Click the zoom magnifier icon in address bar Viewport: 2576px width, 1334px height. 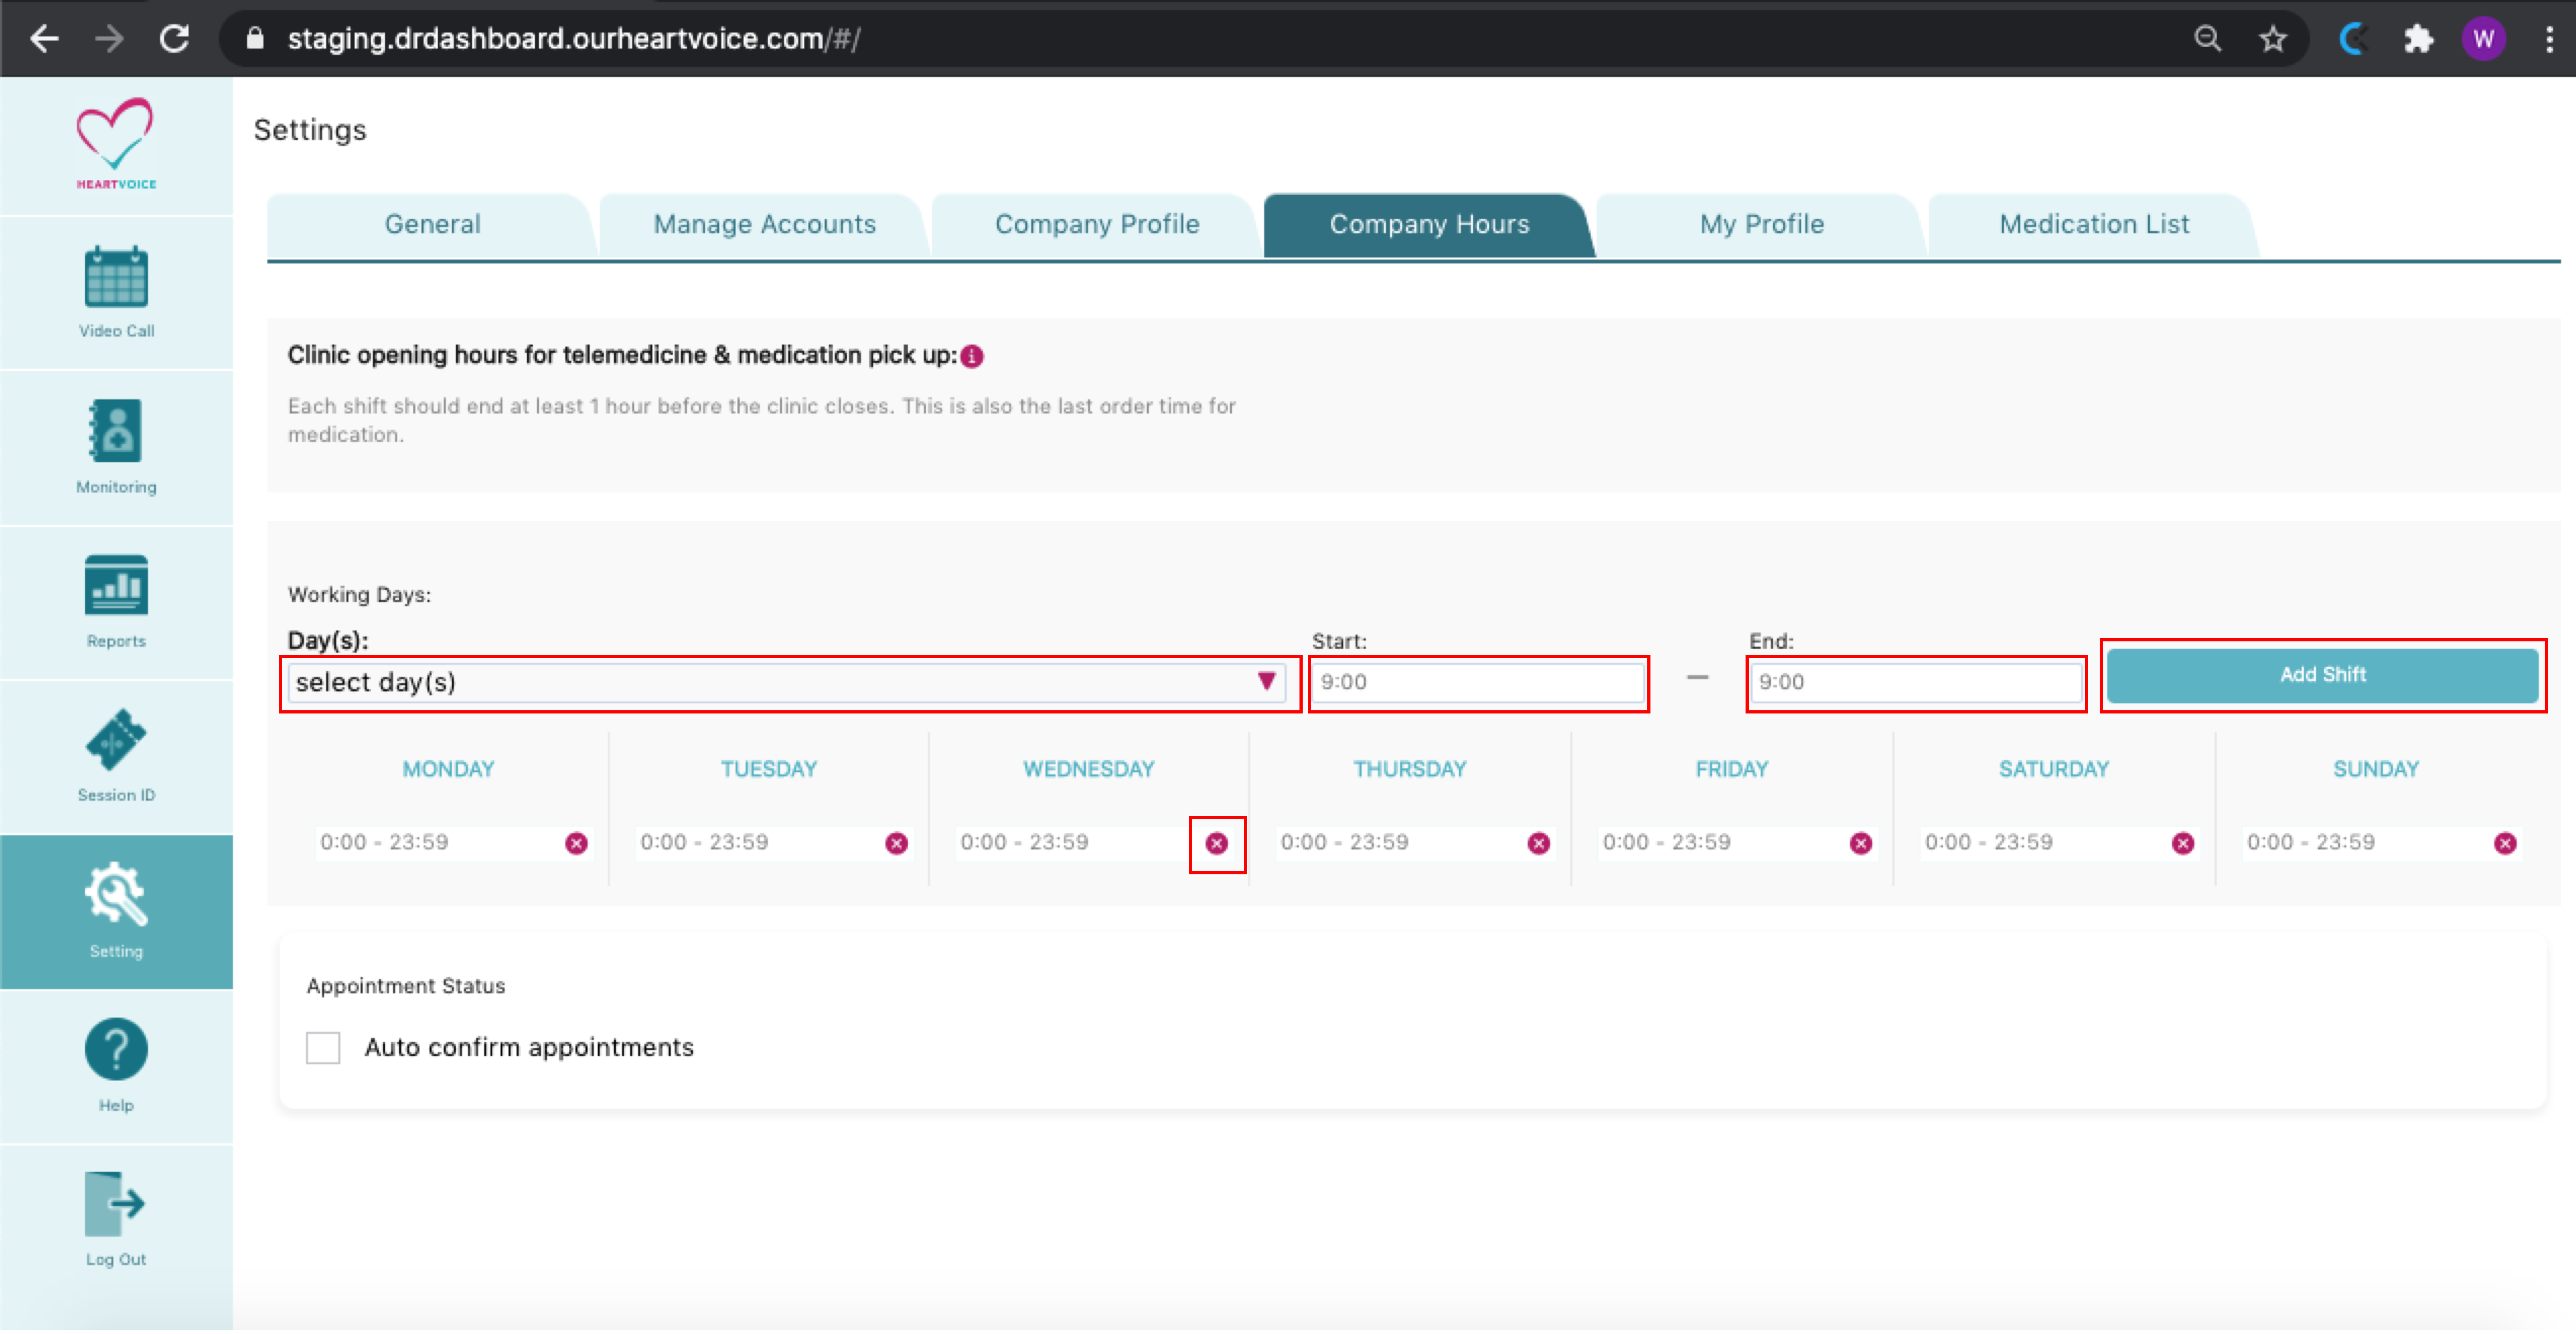click(x=2208, y=39)
